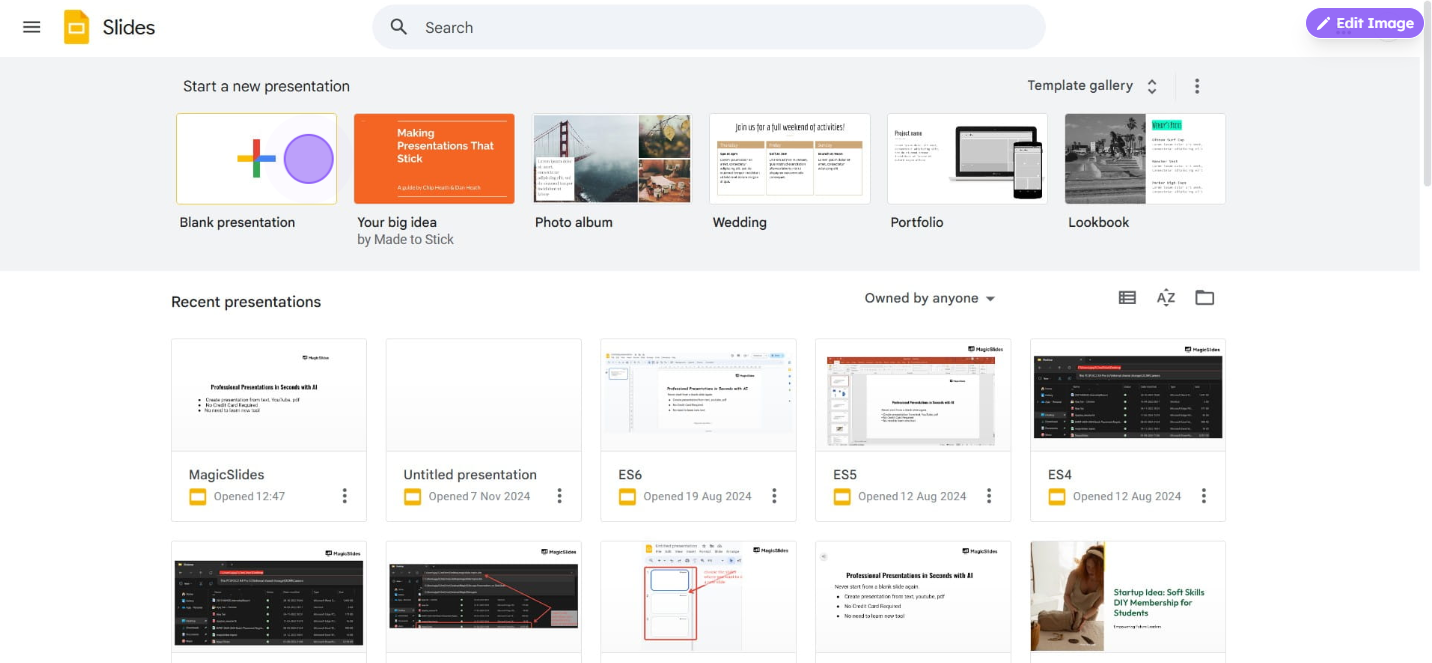Switch to list view
Screen dimensions: 1432x663
(x=1127, y=298)
